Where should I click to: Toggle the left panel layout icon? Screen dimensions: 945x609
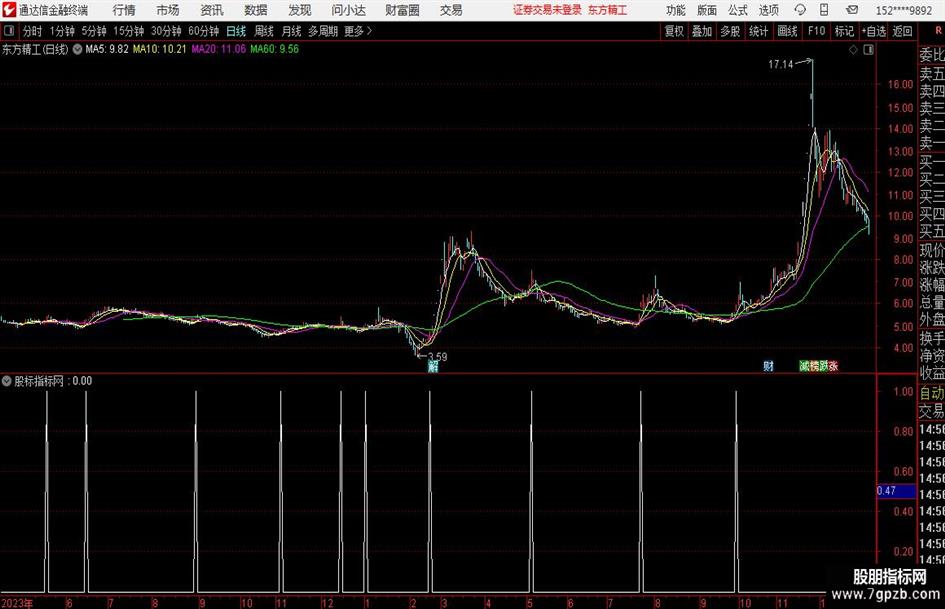pos(9,31)
